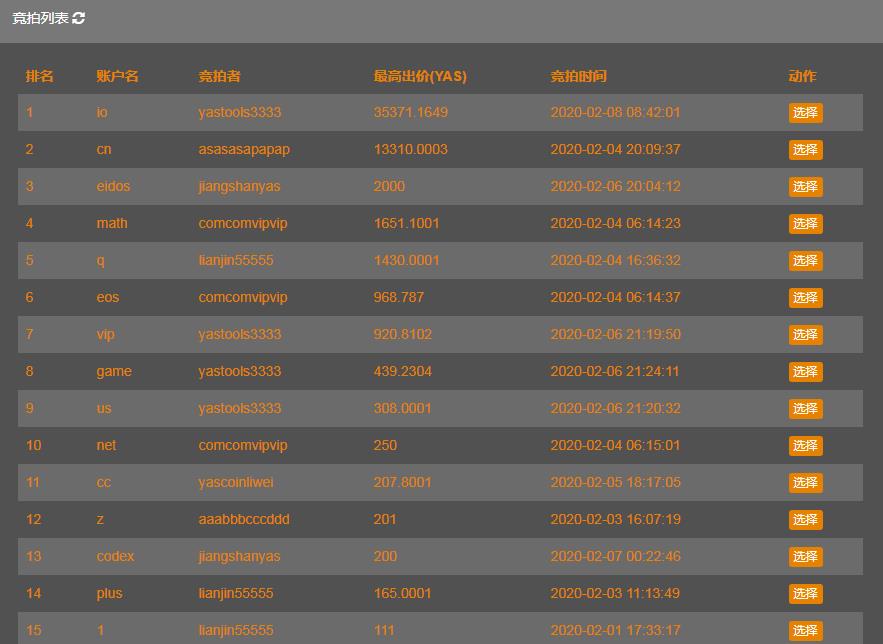Click 选择 for the cc account

[x=805, y=482]
